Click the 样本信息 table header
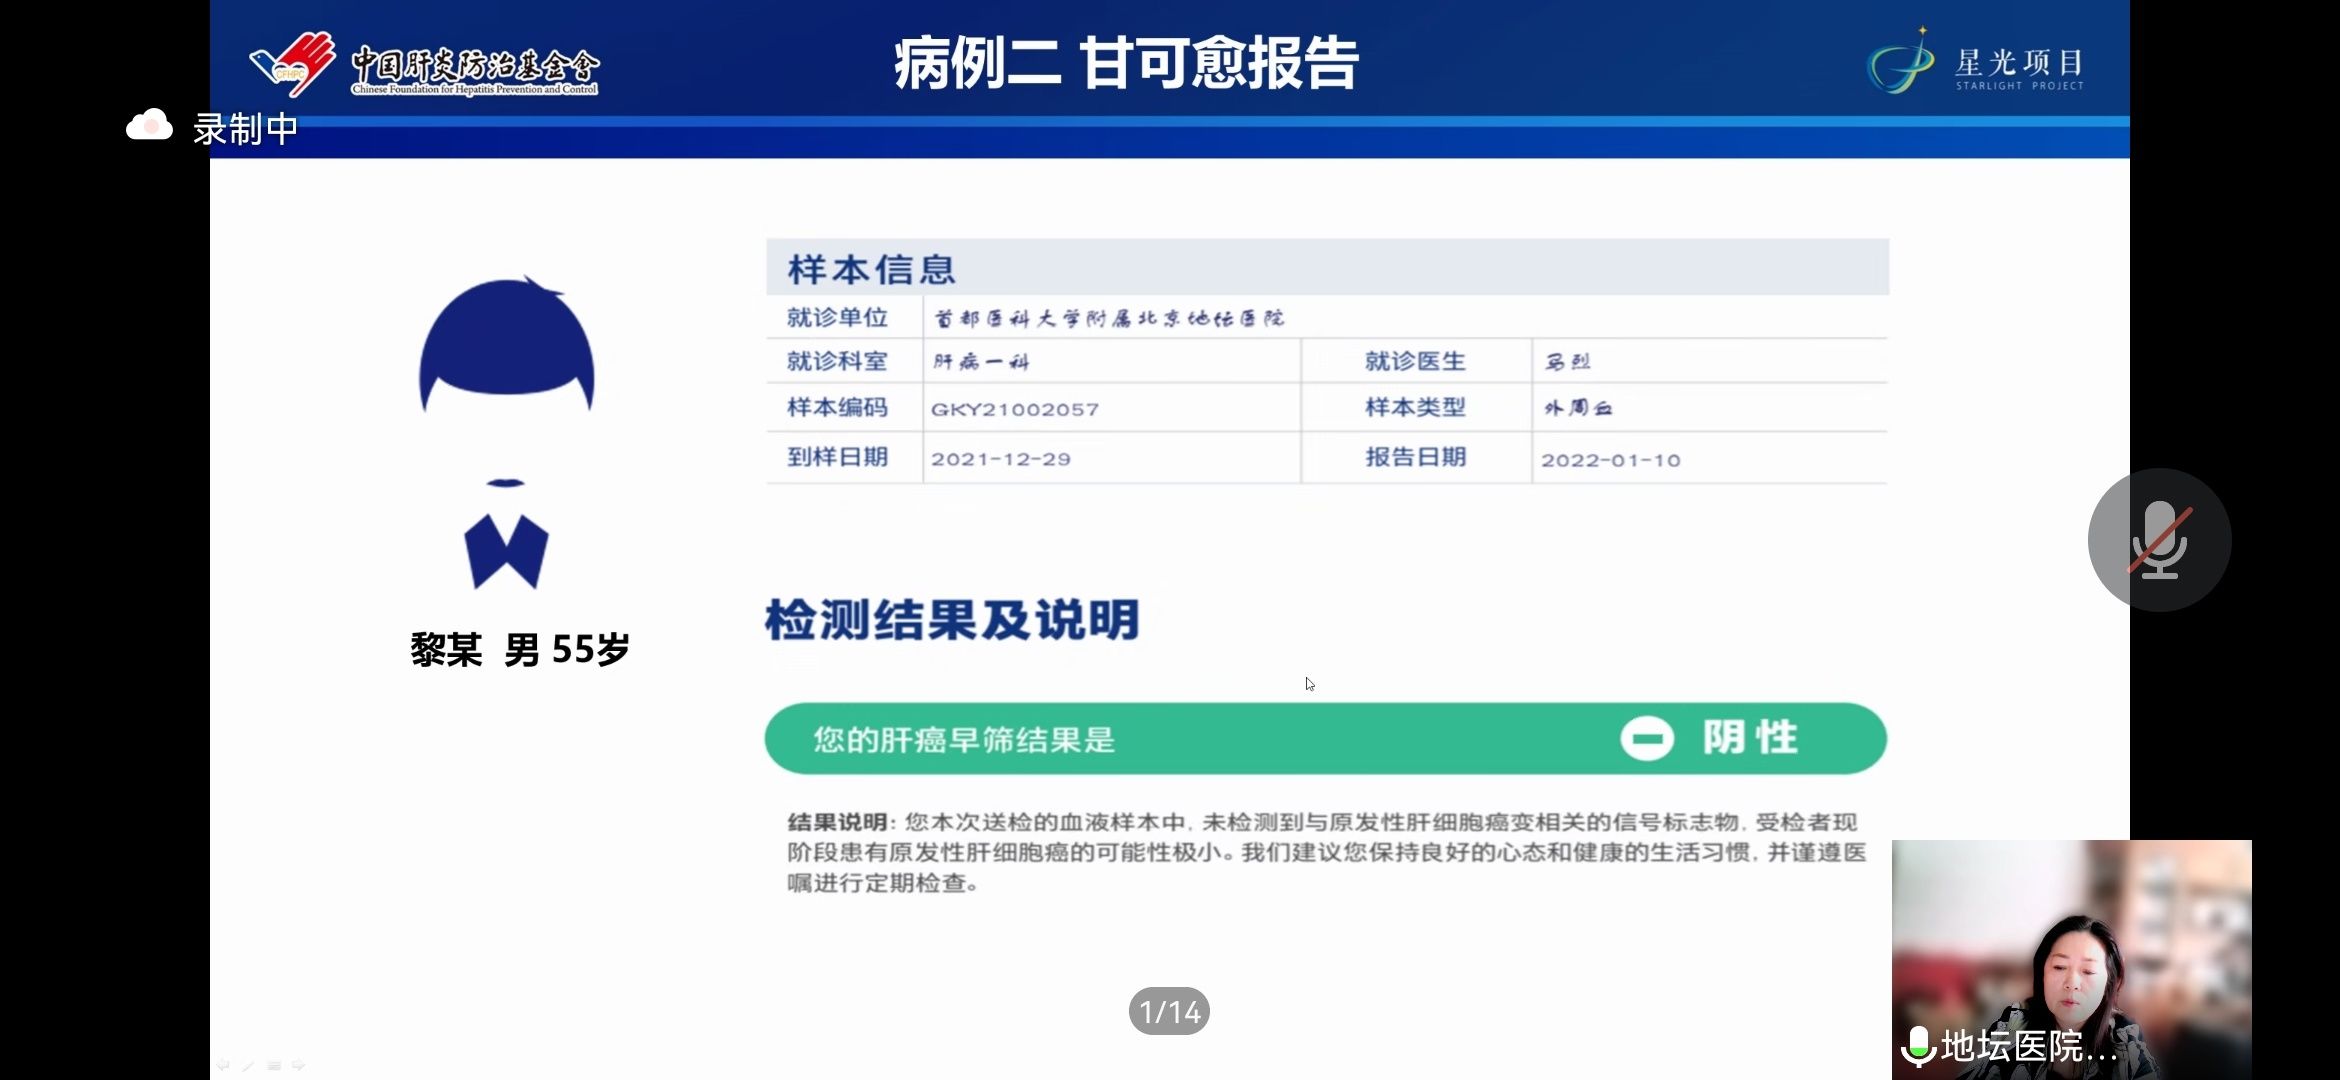Image resolution: width=2340 pixels, height=1080 pixels. click(x=1327, y=268)
